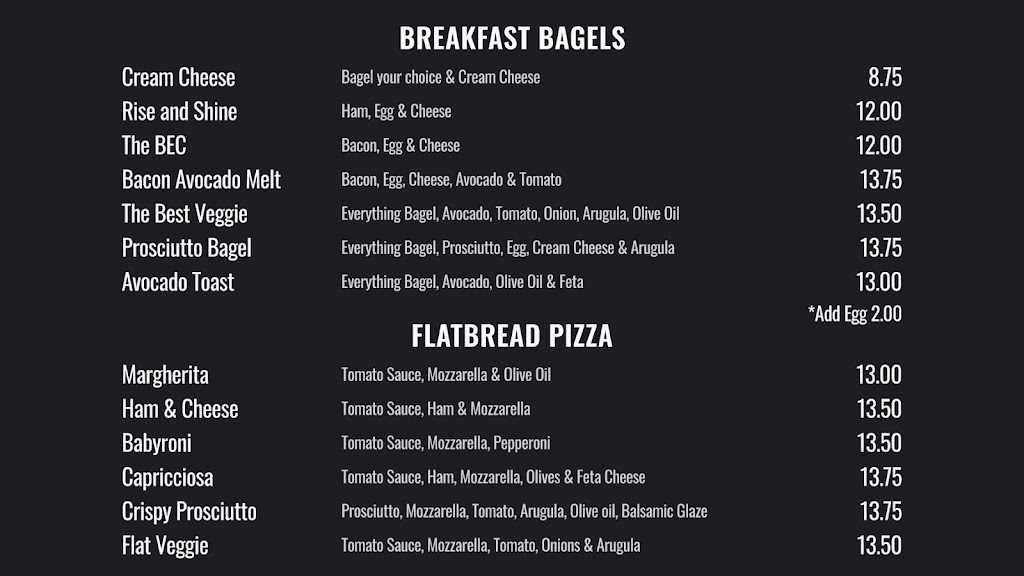Click the Crispy Prosciutto item name
1024x576 pixels.
[189, 511]
